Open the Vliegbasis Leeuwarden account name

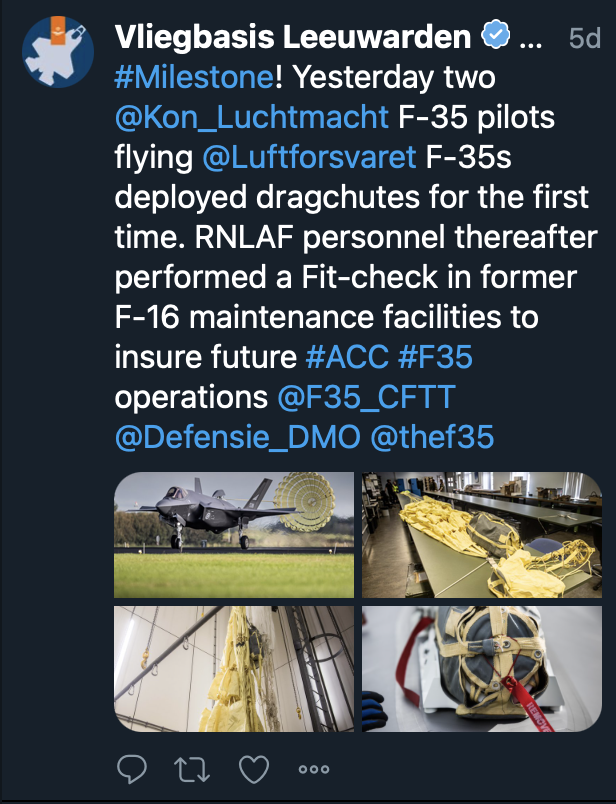pyautogui.click(x=293, y=37)
